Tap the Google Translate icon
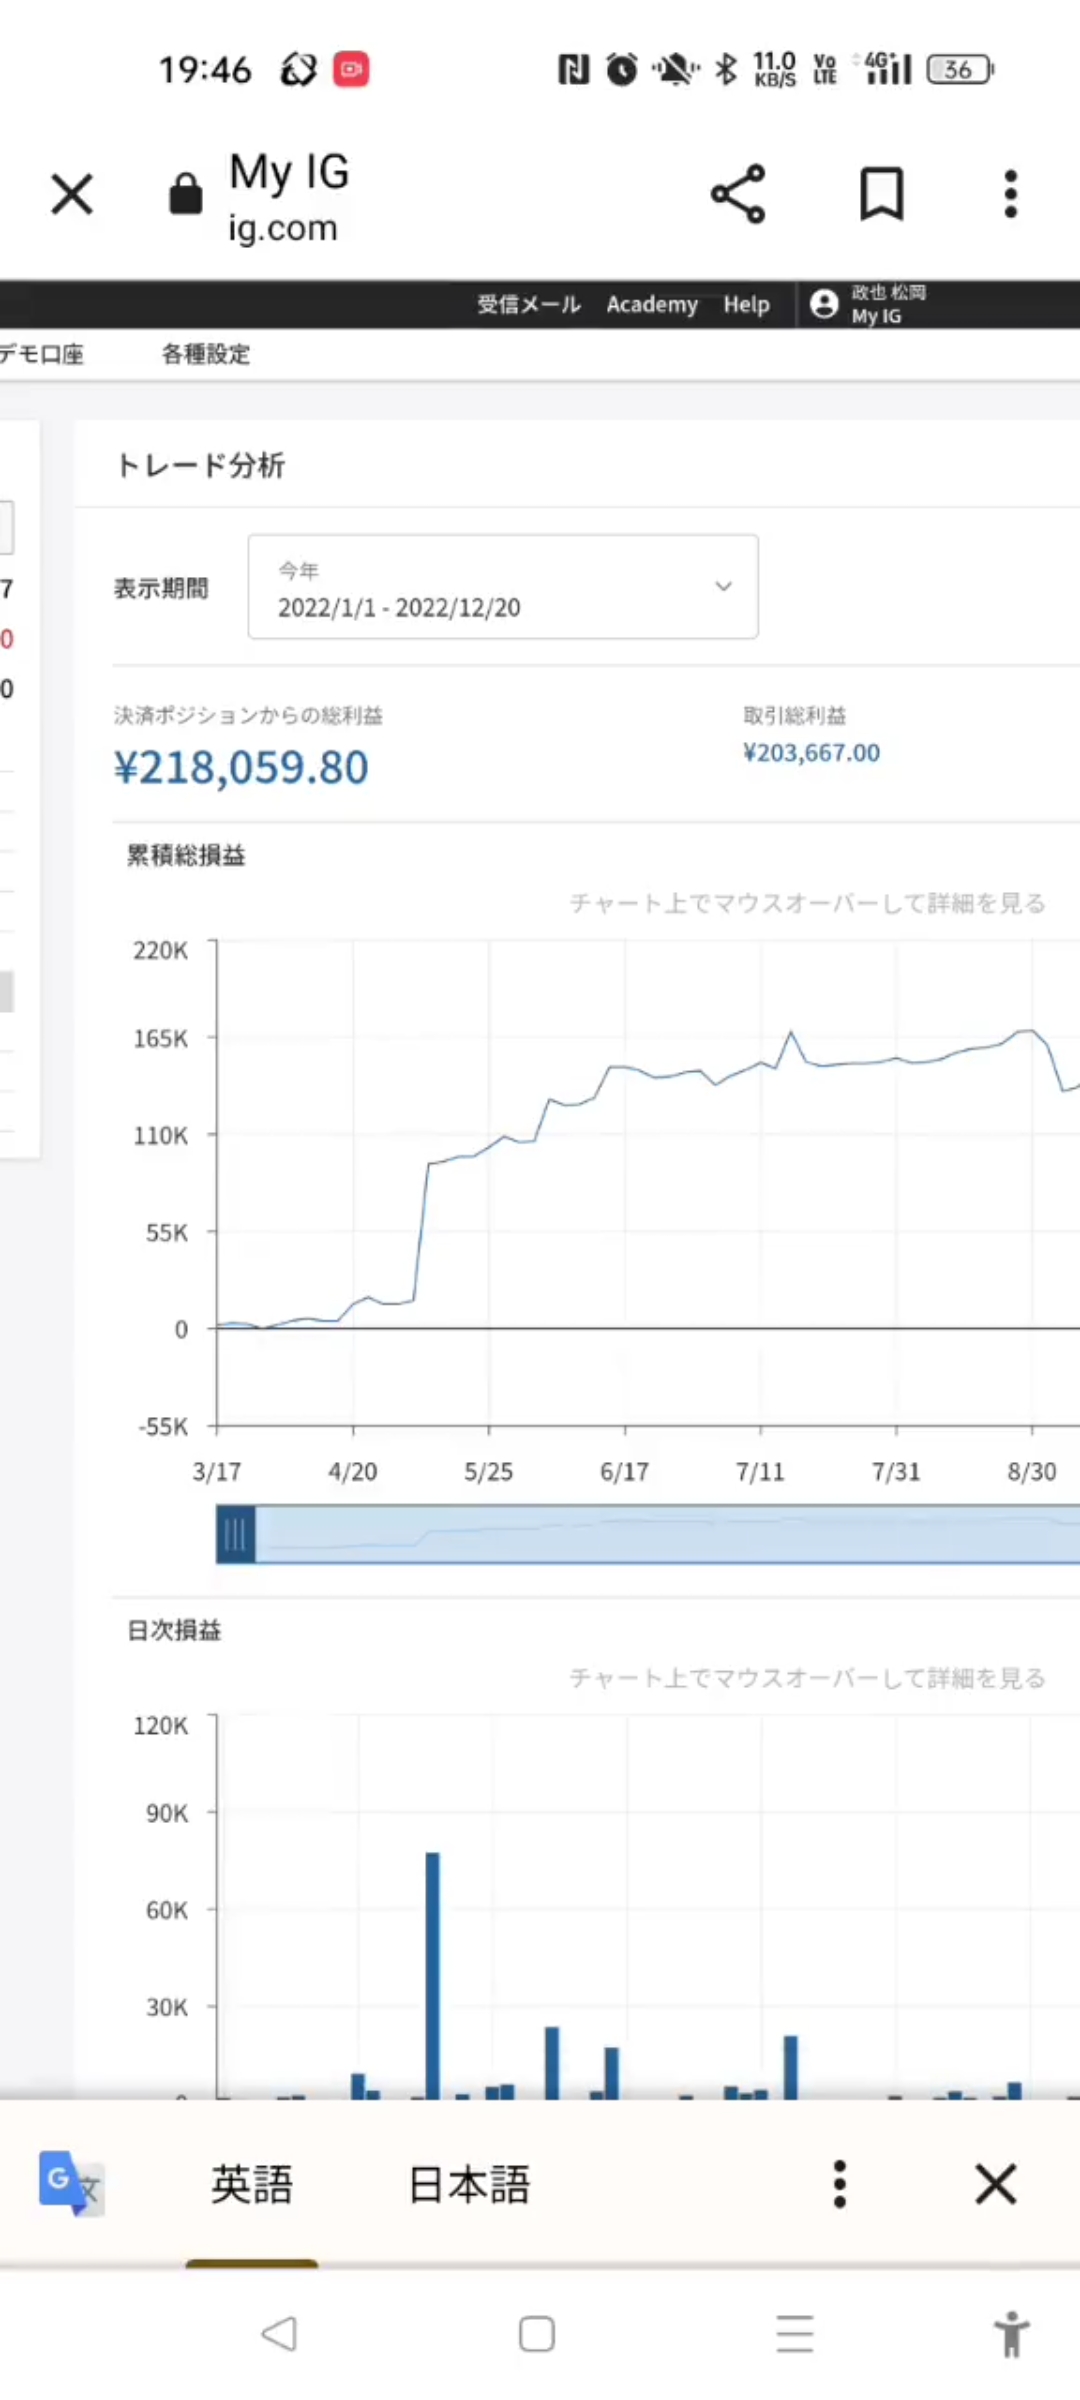Screen dimensions: 1080x2400 (70, 2183)
